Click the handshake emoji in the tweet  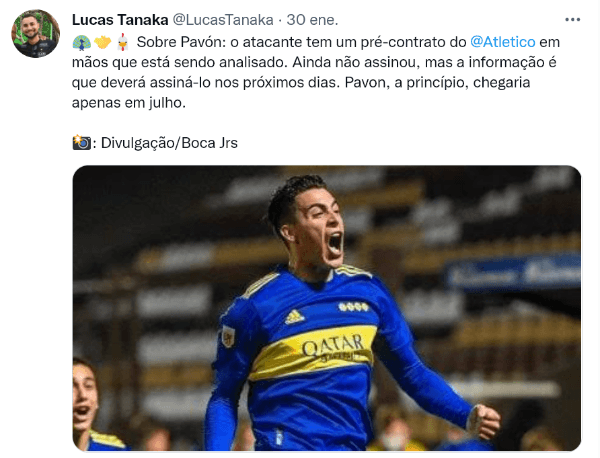tap(102, 42)
